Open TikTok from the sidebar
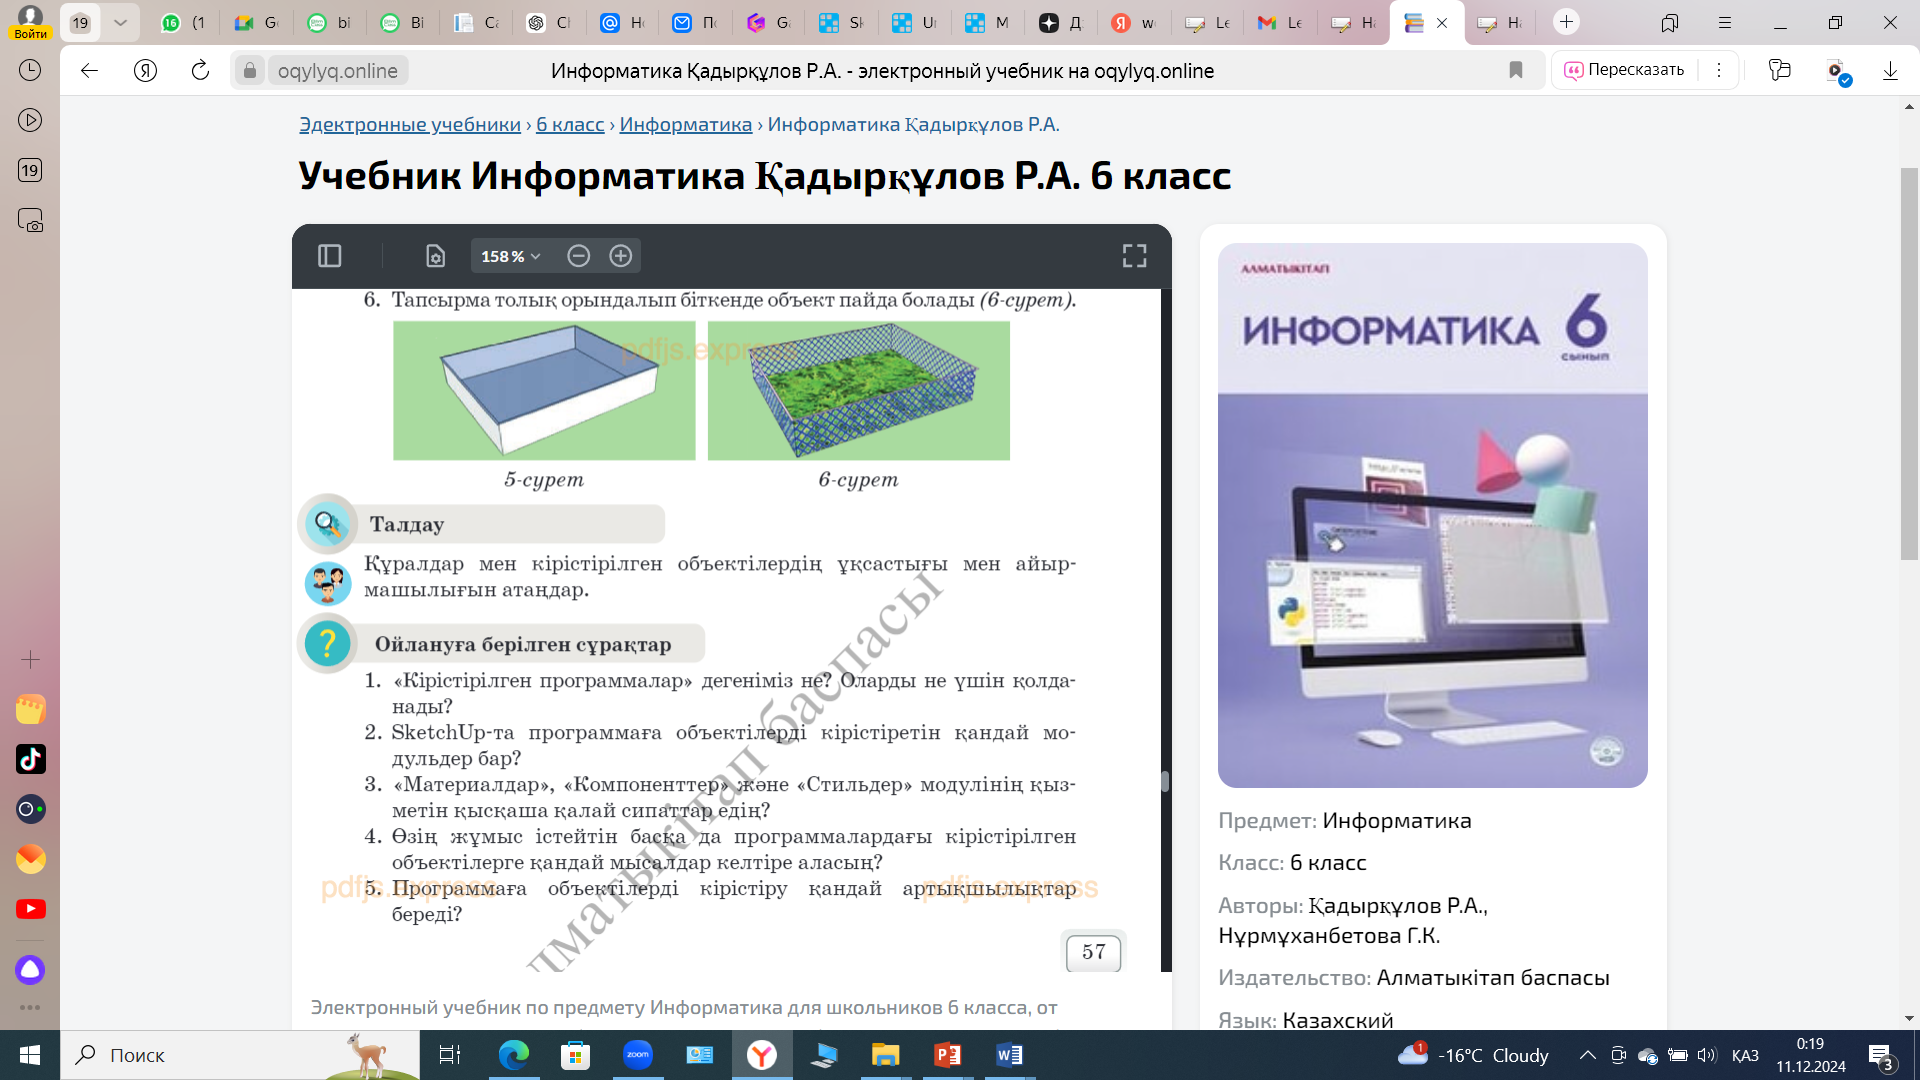The image size is (1920, 1080). pos(30,759)
